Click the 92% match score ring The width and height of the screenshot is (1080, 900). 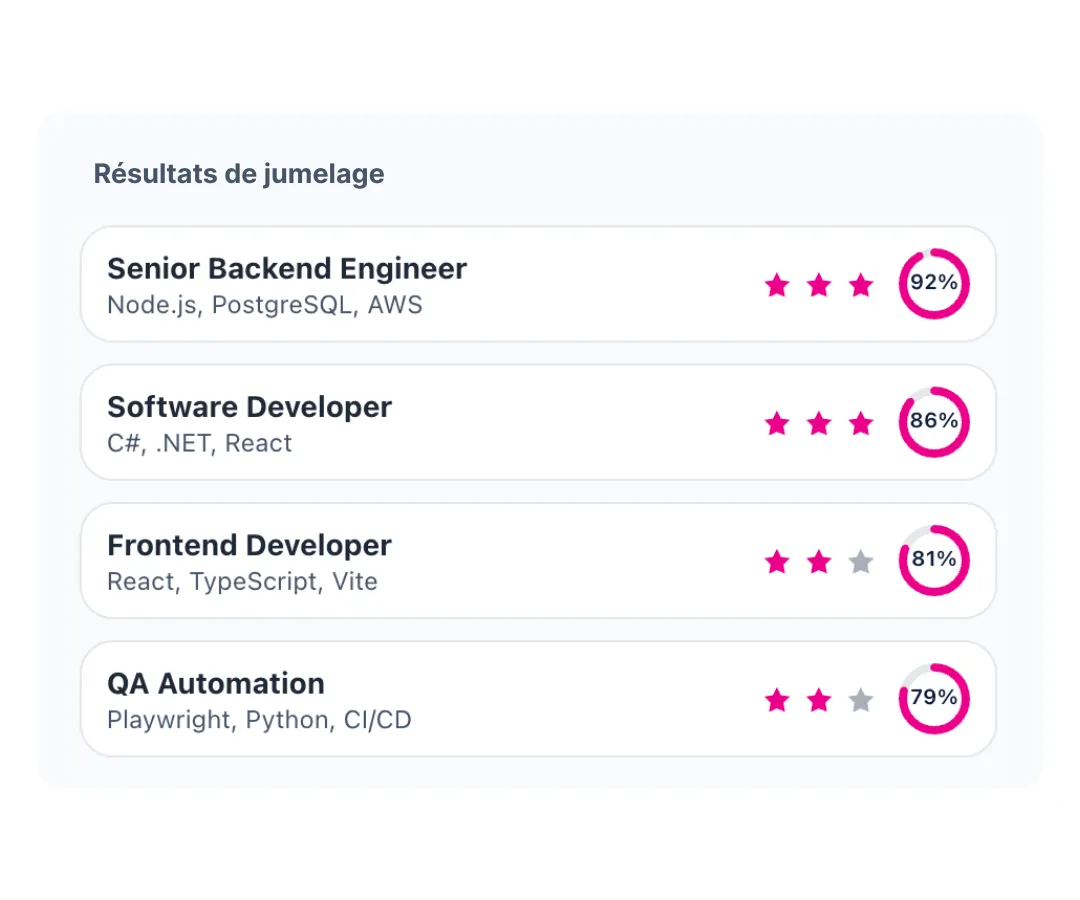coord(934,284)
